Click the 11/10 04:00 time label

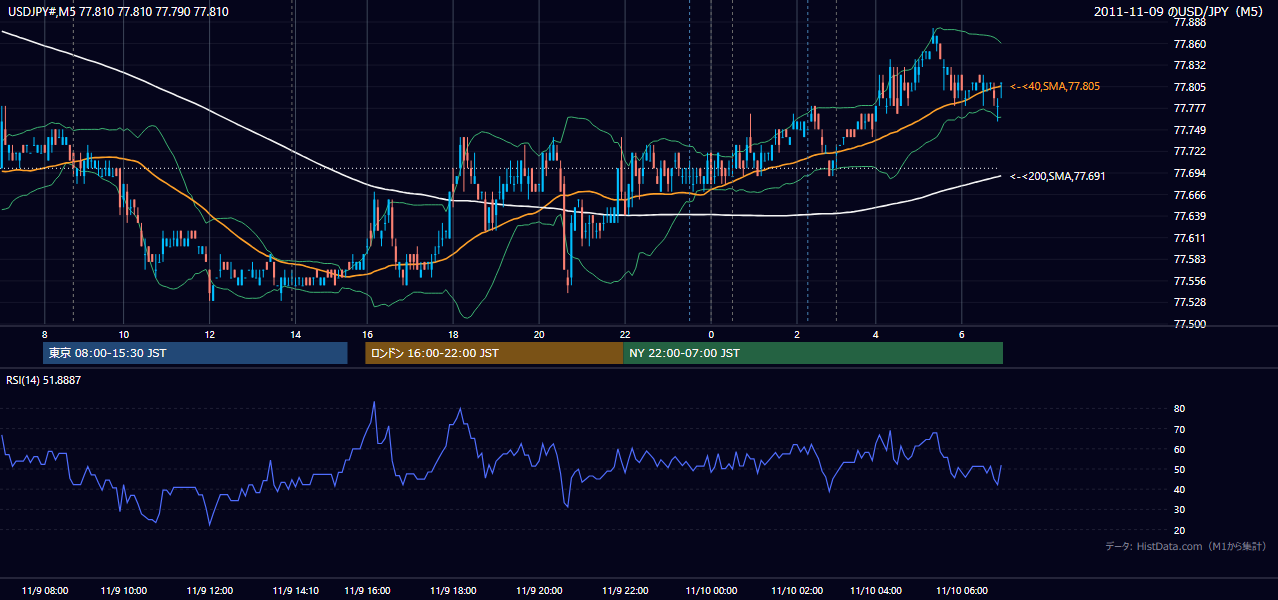(x=875, y=590)
